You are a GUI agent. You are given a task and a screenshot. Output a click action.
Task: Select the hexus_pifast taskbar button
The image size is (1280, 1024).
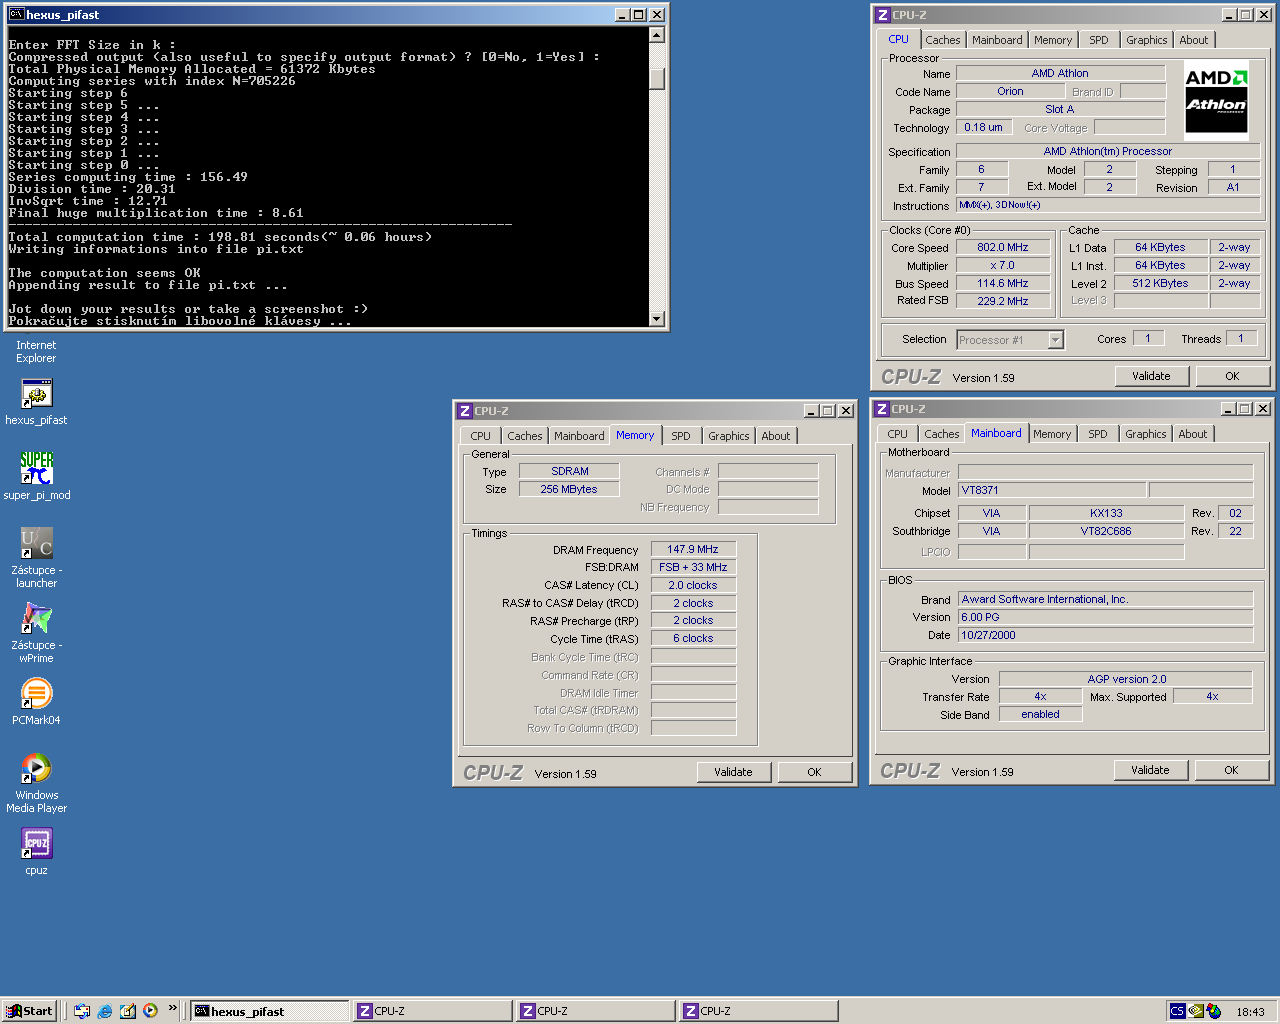click(x=270, y=1011)
